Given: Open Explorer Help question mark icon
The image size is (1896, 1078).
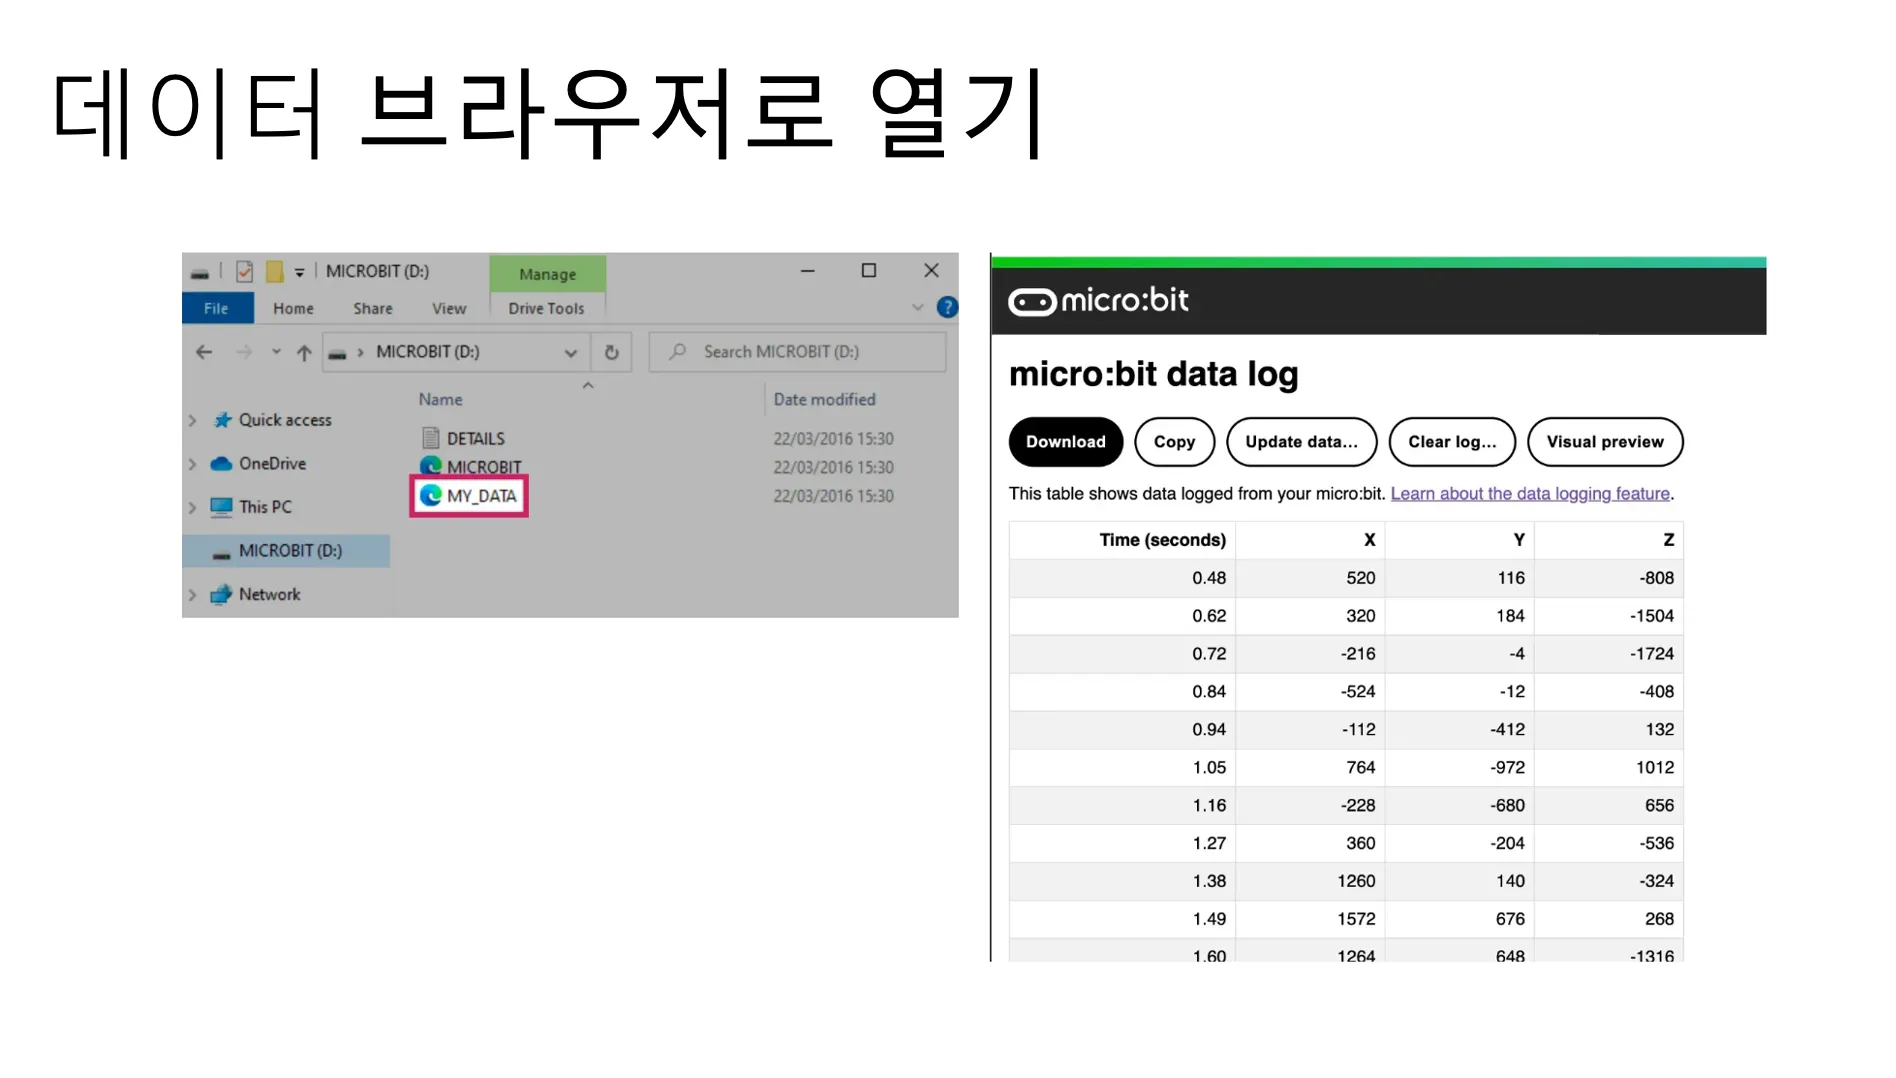Looking at the screenshot, I should [x=947, y=308].
